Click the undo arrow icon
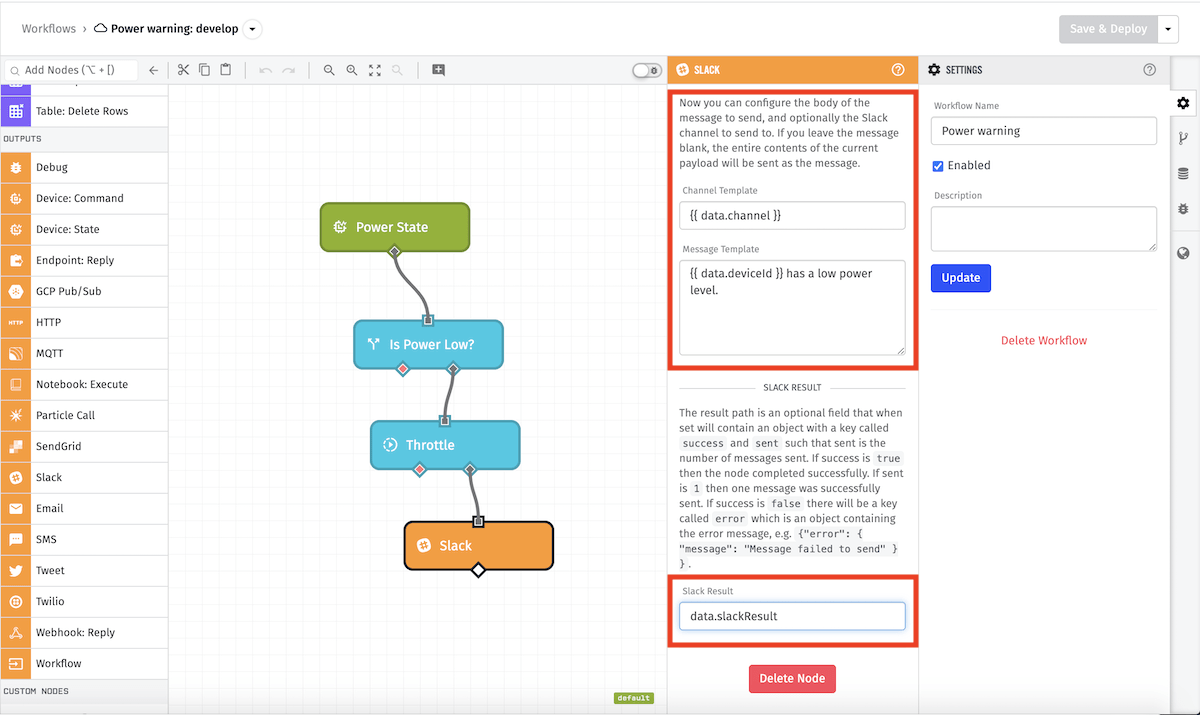Image resolution: width=1200 pixels, height=715 pixels. point(265,70)
